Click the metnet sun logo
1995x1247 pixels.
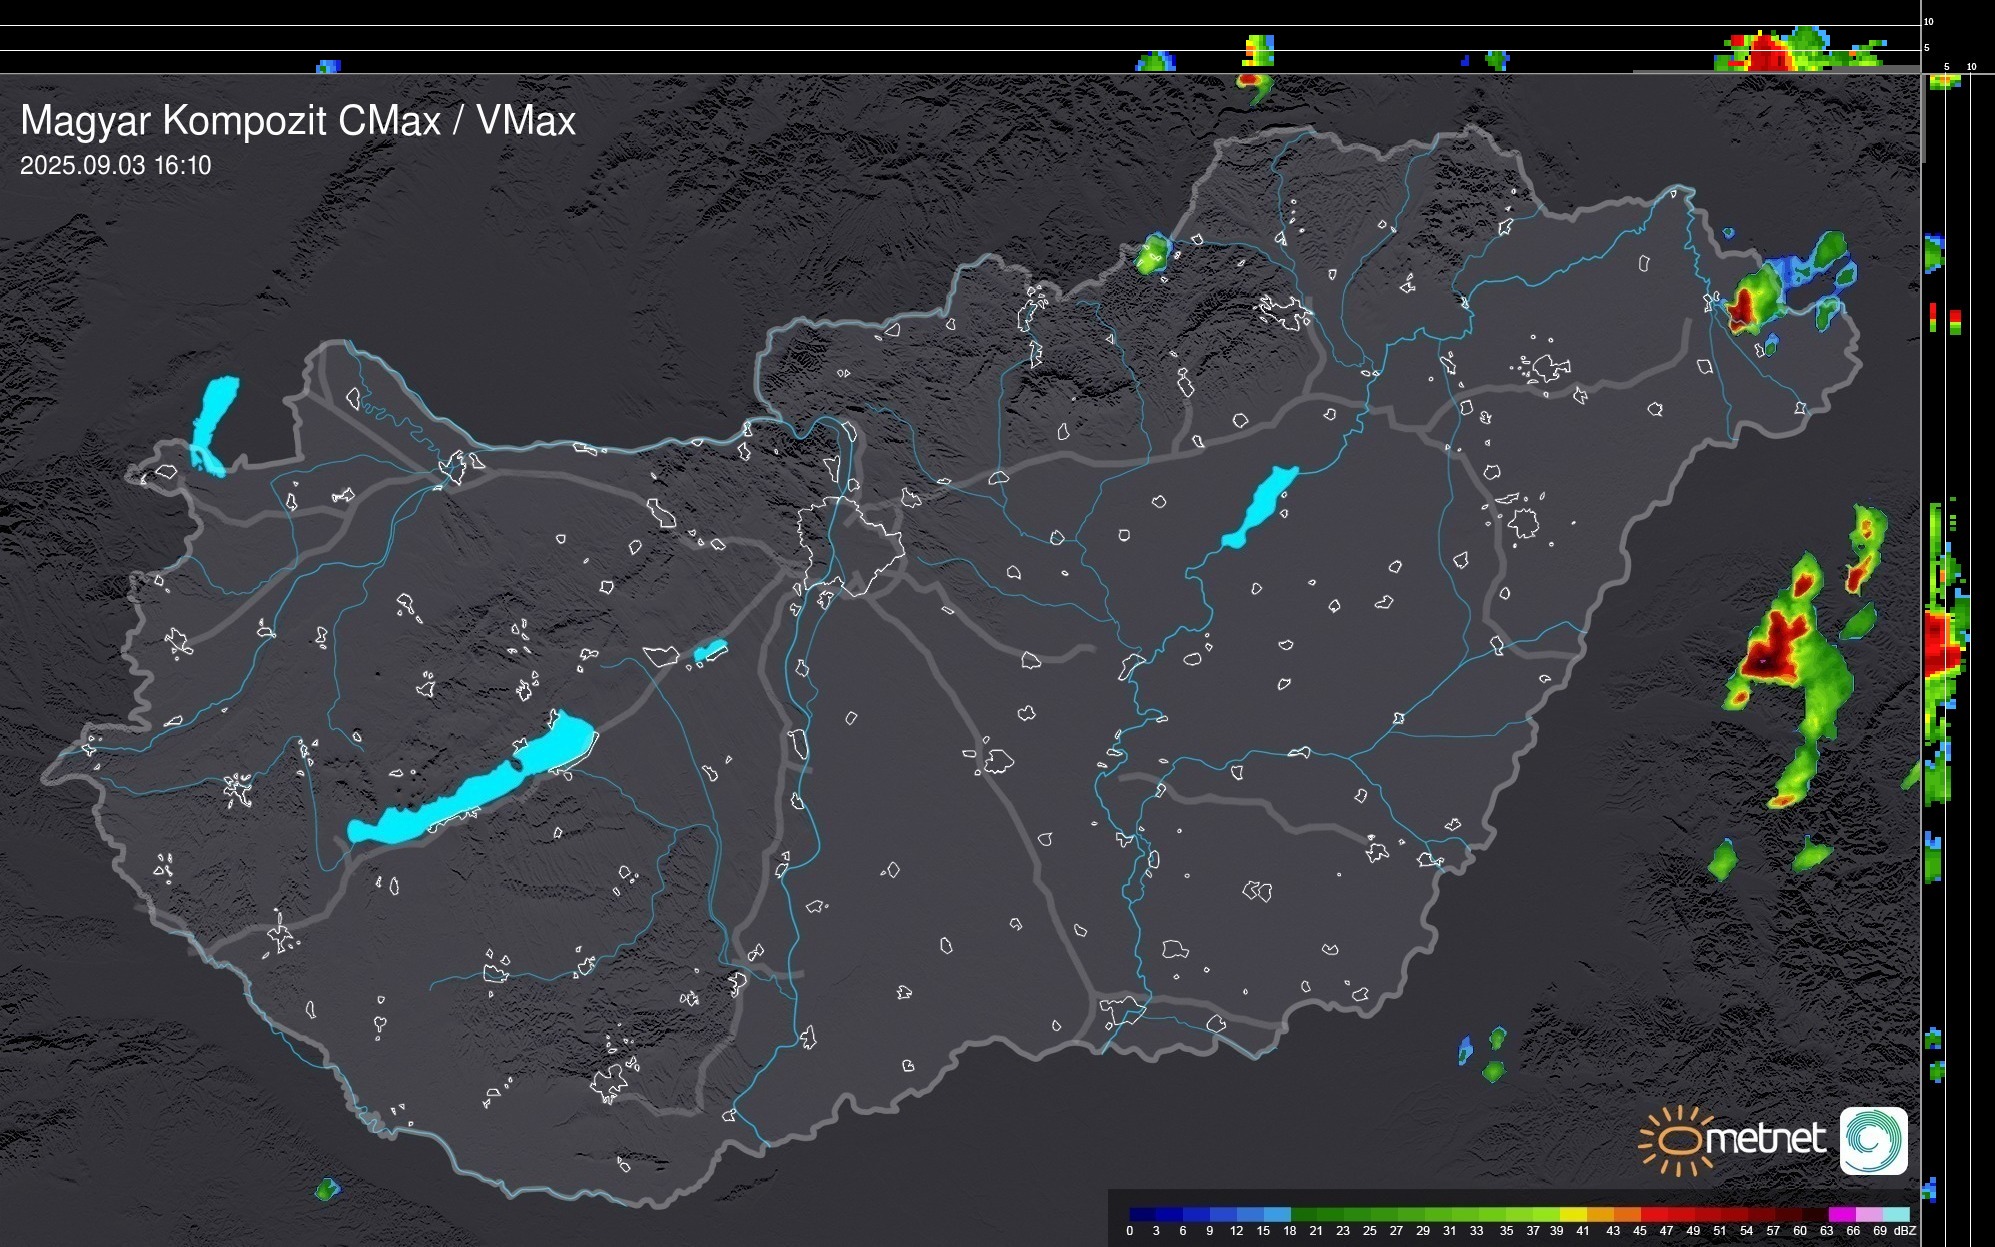pyautogui.click(x=1677, y=1140)
